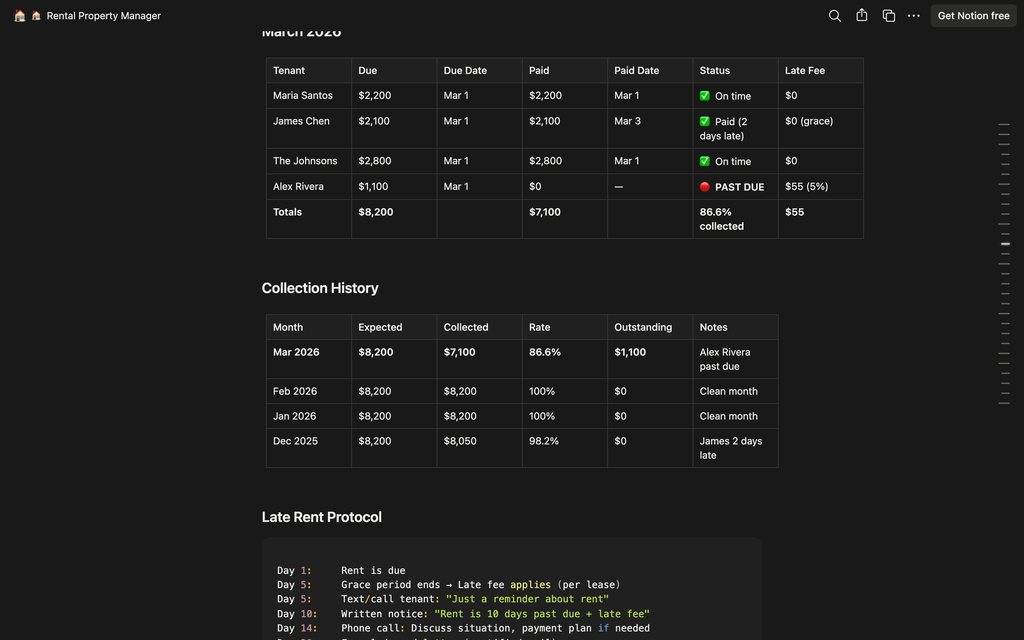
Task: Click the green checkmark in James Chen row
Action: click(x=704, y=121)
